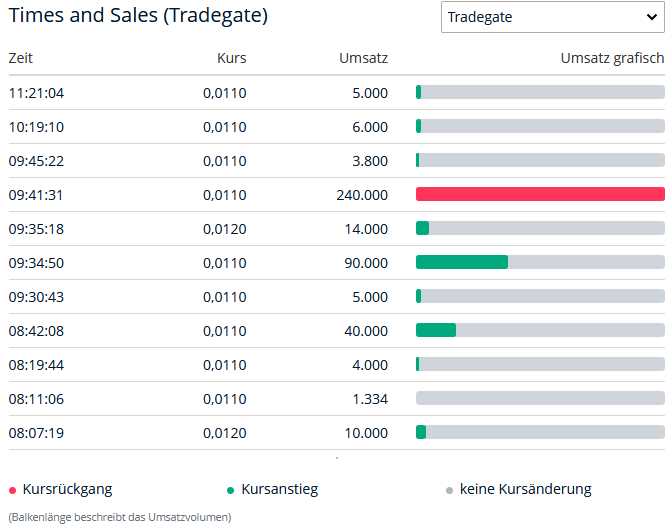Click the Zeit column header
Image resolution: width=672 pixels, height=528 pixels.
[21, 58]
